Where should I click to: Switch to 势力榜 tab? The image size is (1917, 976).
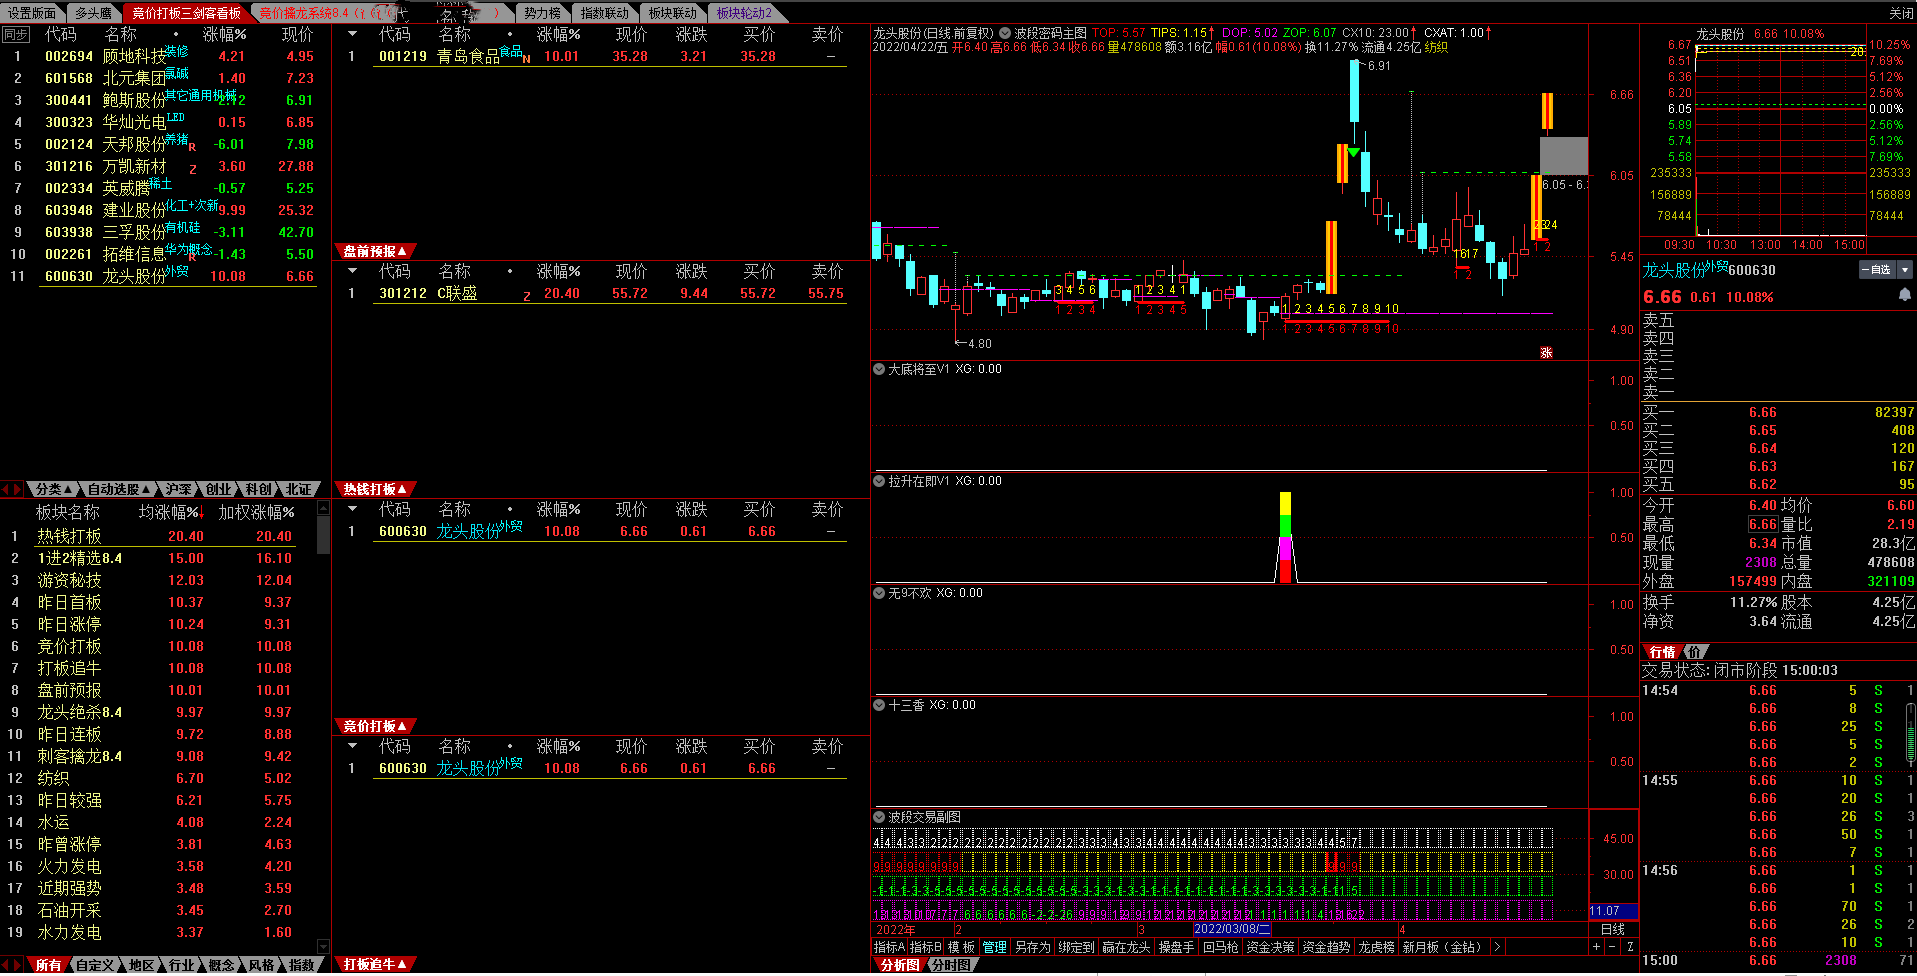[543, 13]
